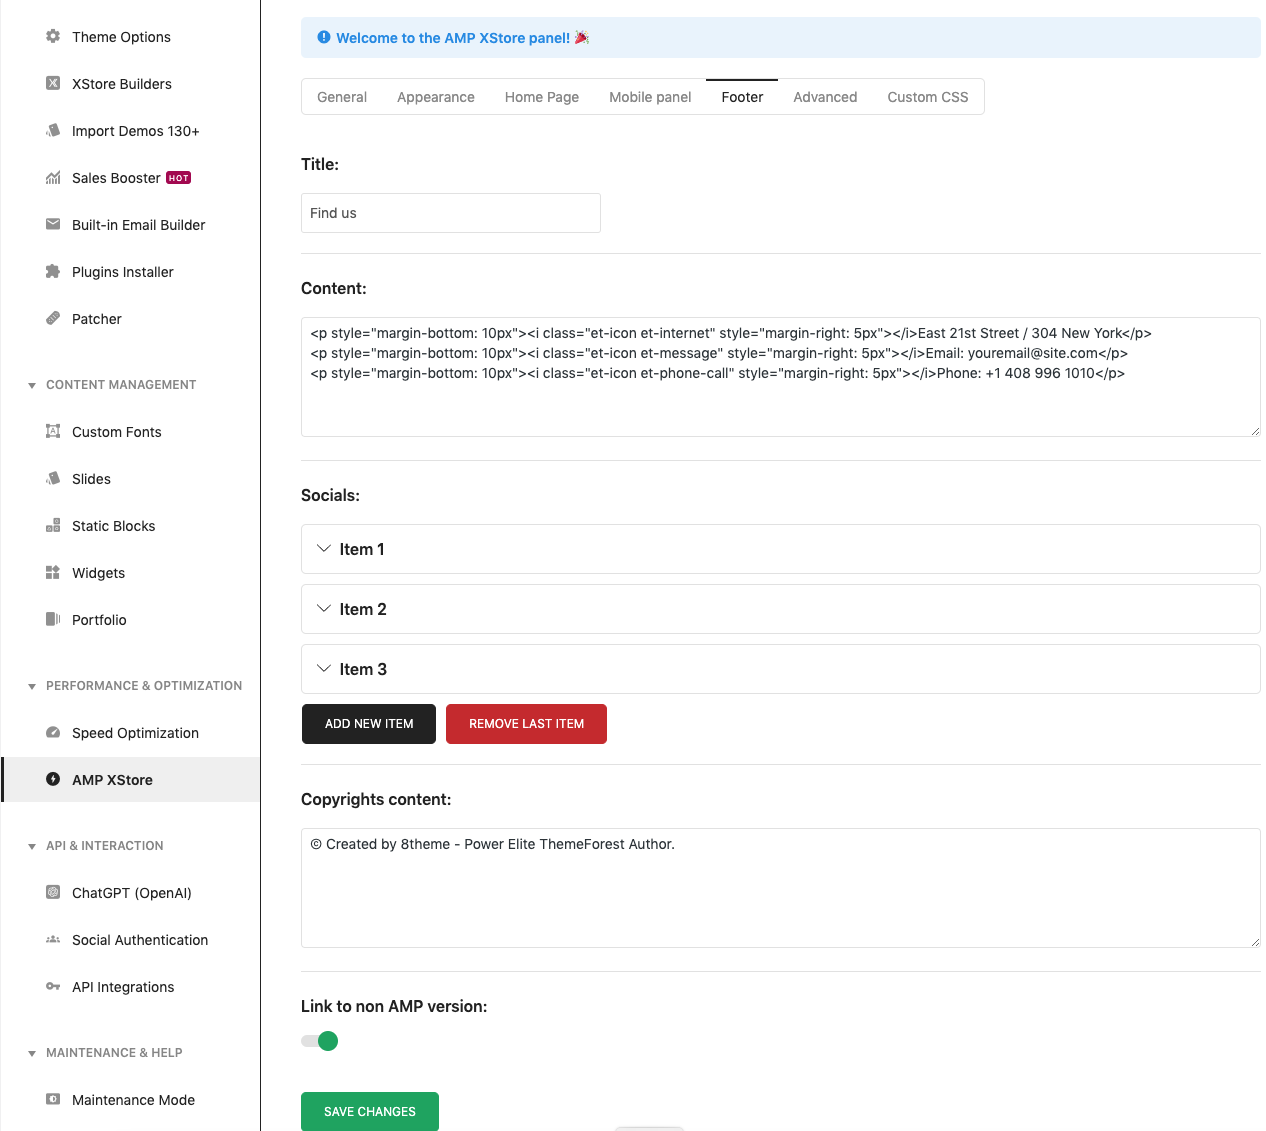Open the Custom CSS tab
Viewport: 1266px width, 1131px height.
click(927, 97)
